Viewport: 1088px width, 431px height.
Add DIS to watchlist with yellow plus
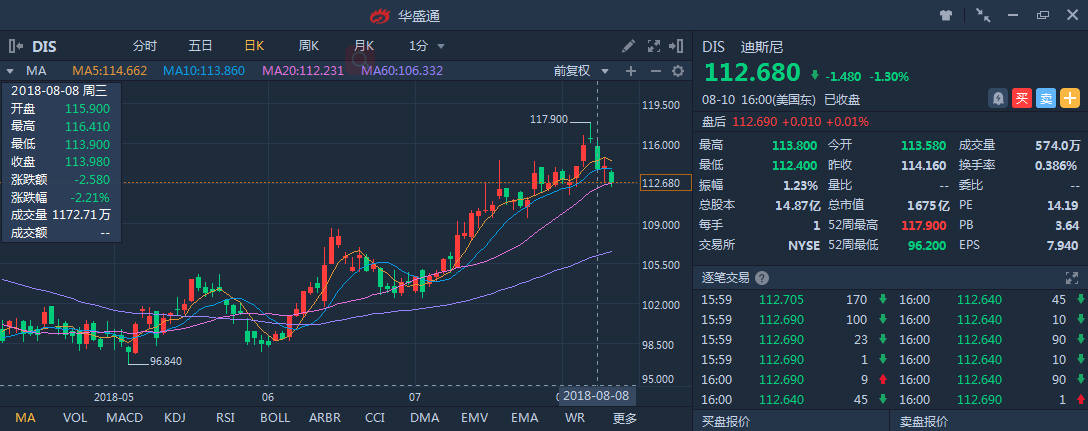pyautogui.click(x=1070, y=99)
